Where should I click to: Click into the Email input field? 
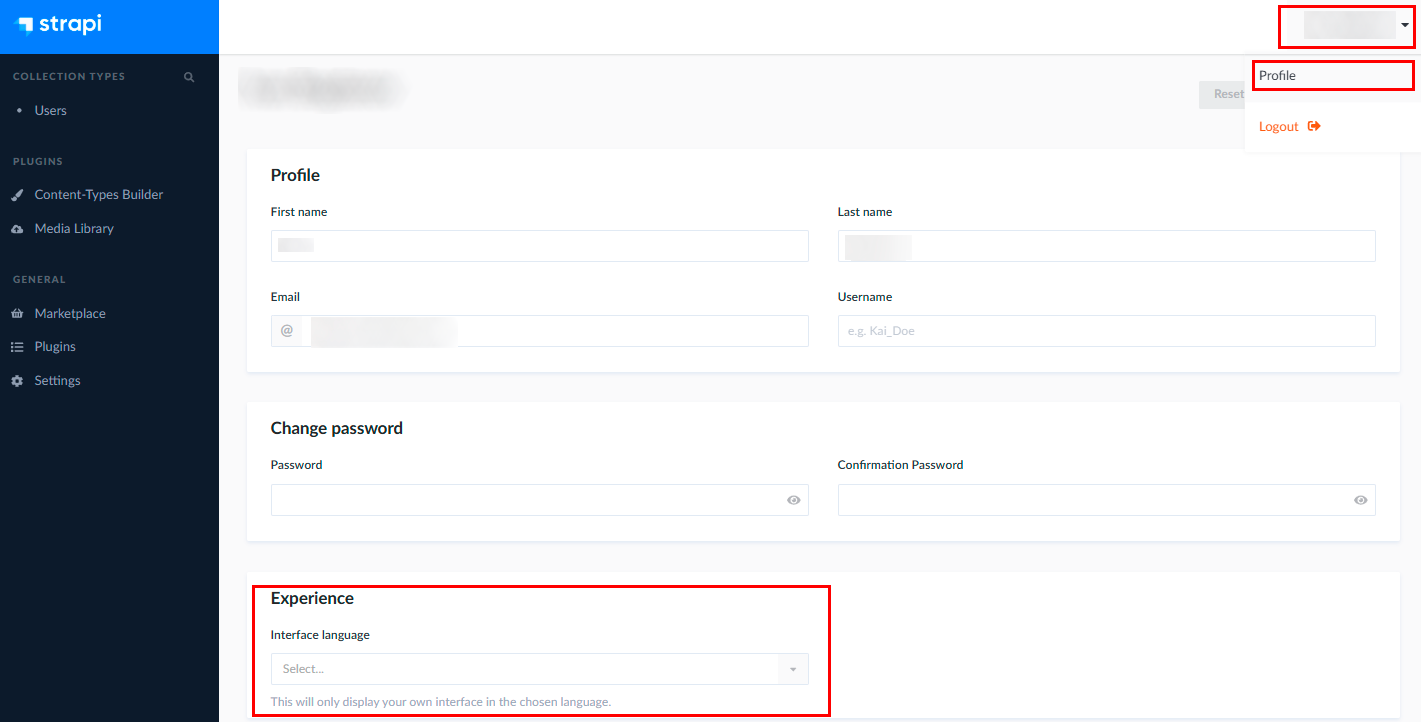(x=539, y=331)
